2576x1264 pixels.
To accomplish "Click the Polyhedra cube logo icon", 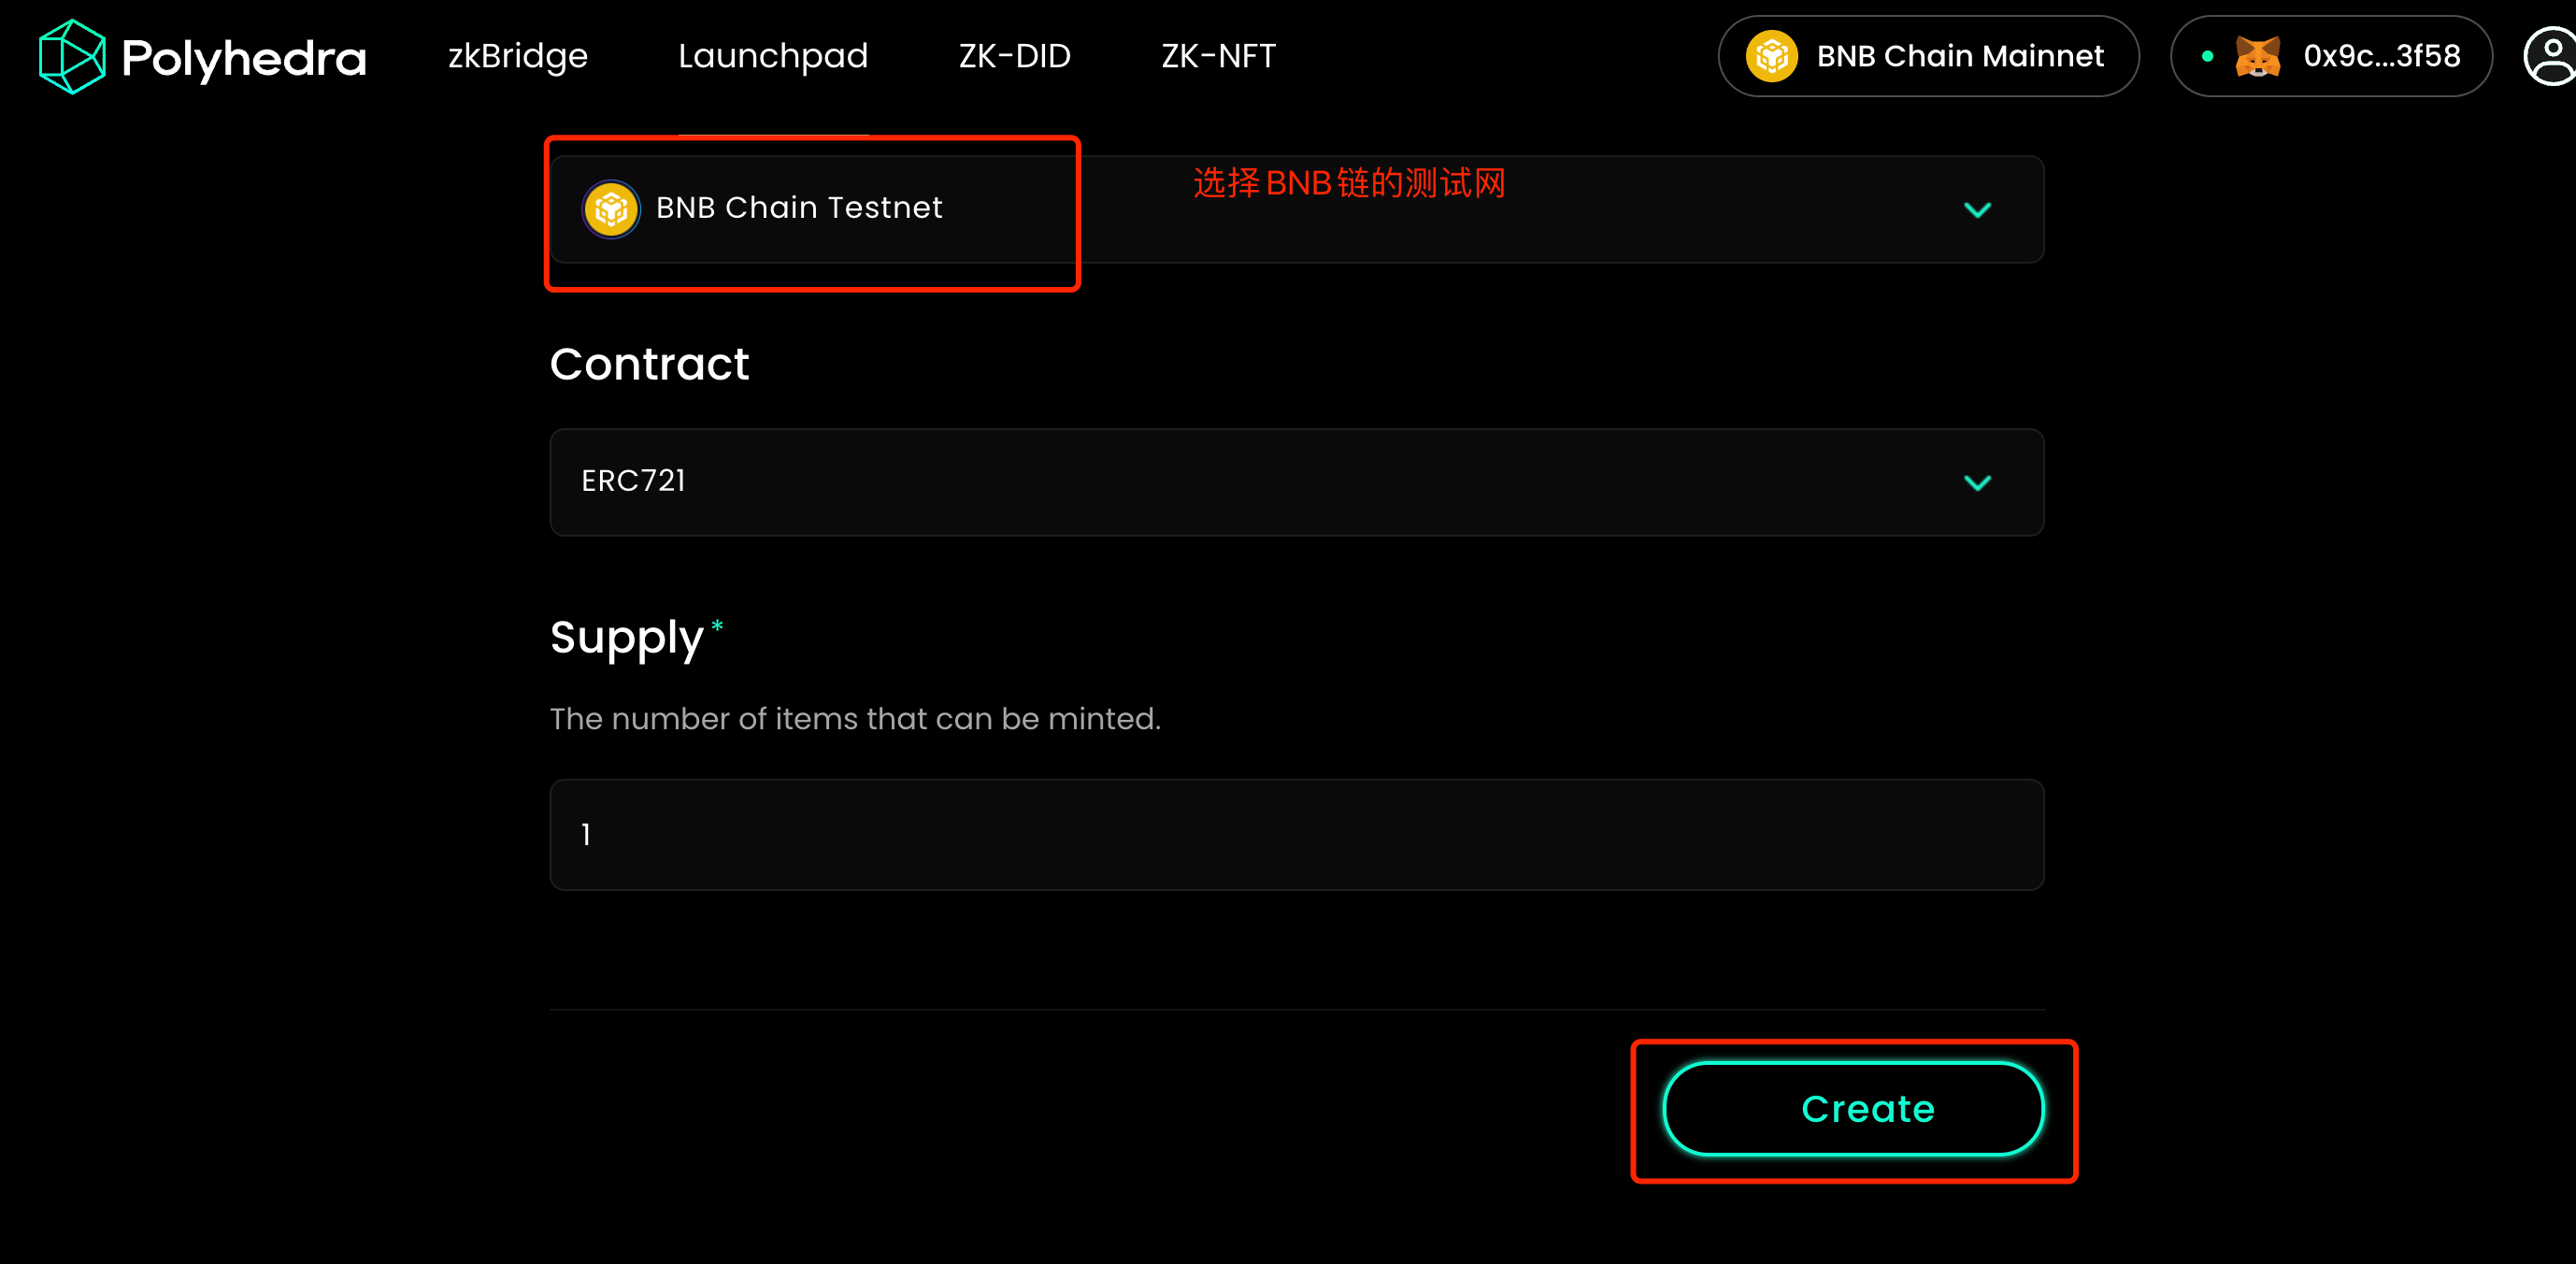I will pos(71,57).
